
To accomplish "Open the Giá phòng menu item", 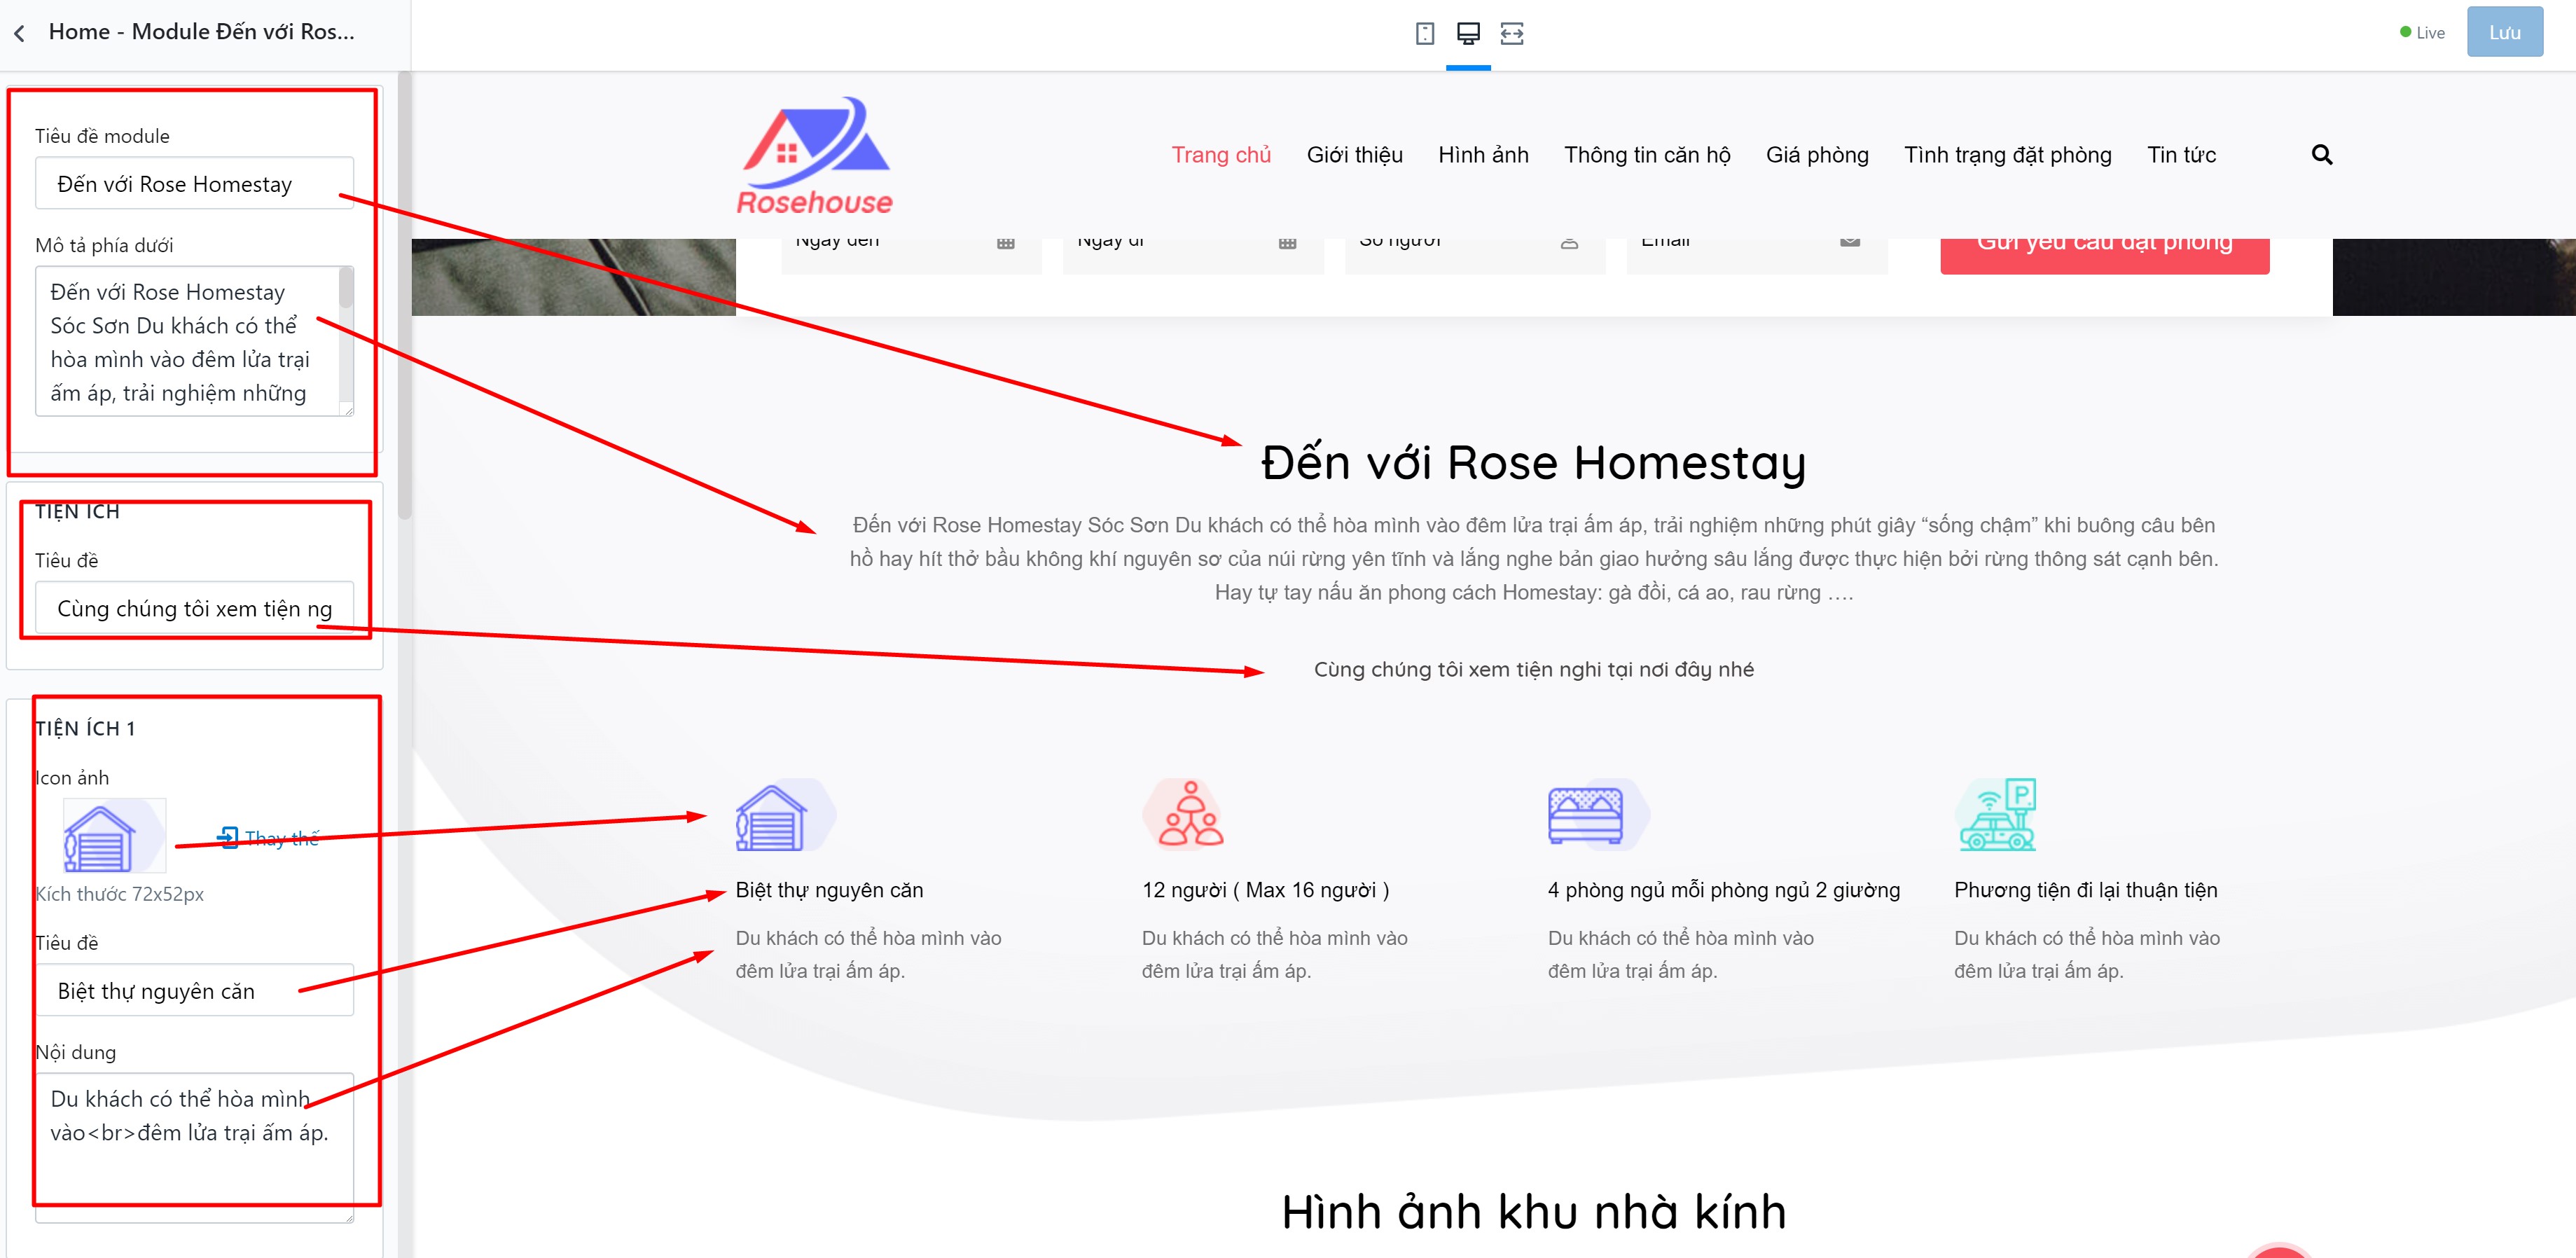I will coord(1817,155).
